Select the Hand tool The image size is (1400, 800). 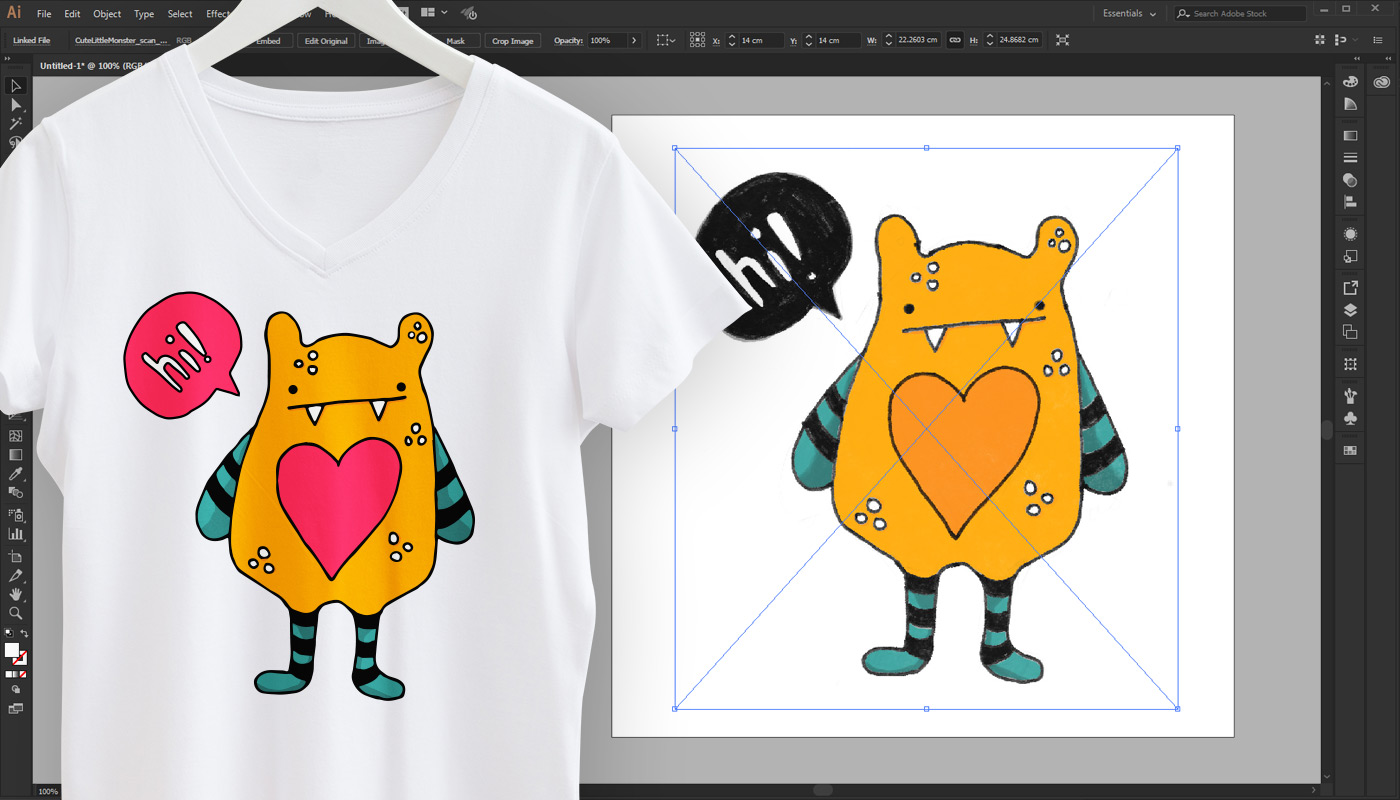click(16, 594)
